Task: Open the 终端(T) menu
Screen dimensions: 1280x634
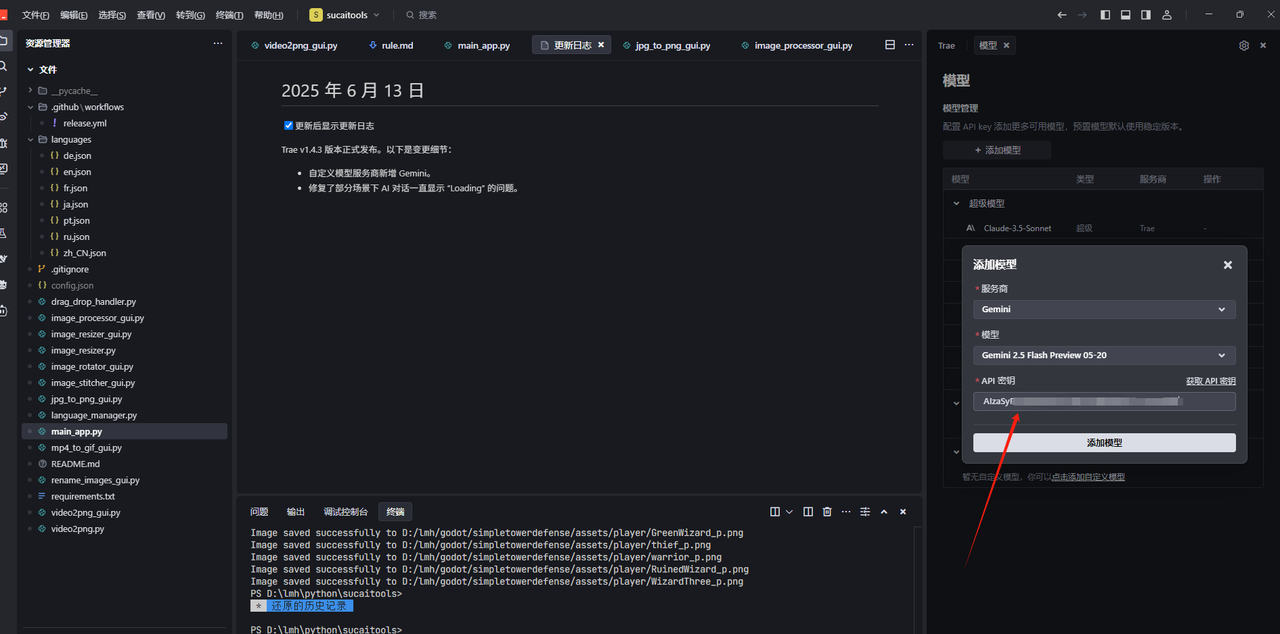Action: point(229,15)
